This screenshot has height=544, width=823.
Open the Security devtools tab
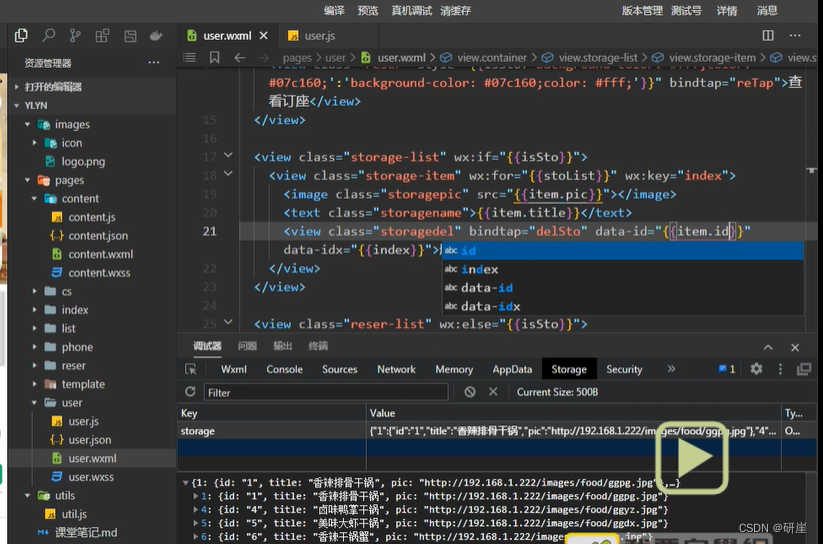[x=624, y=369]
